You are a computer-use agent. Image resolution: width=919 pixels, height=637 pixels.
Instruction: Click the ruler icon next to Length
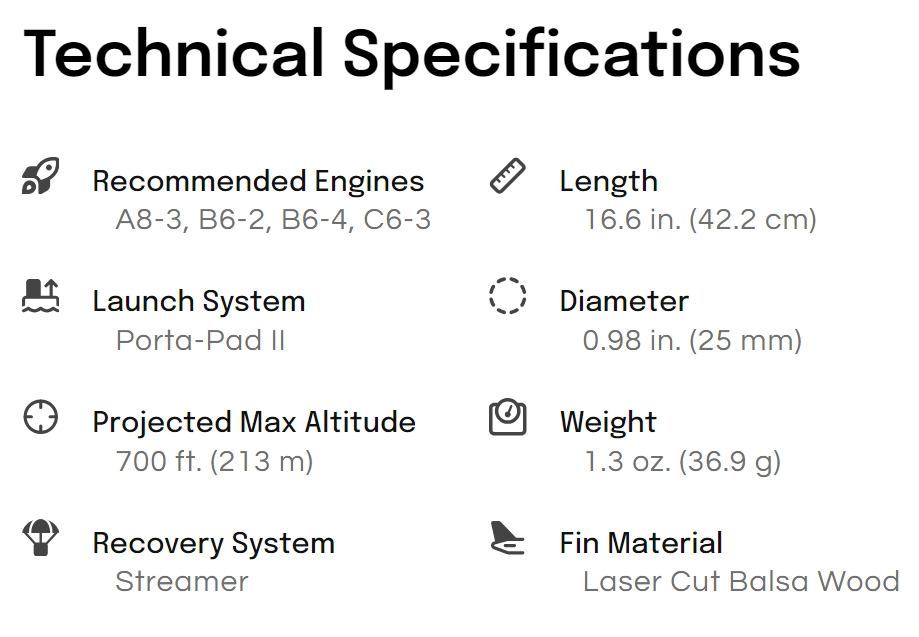(508, 175)
